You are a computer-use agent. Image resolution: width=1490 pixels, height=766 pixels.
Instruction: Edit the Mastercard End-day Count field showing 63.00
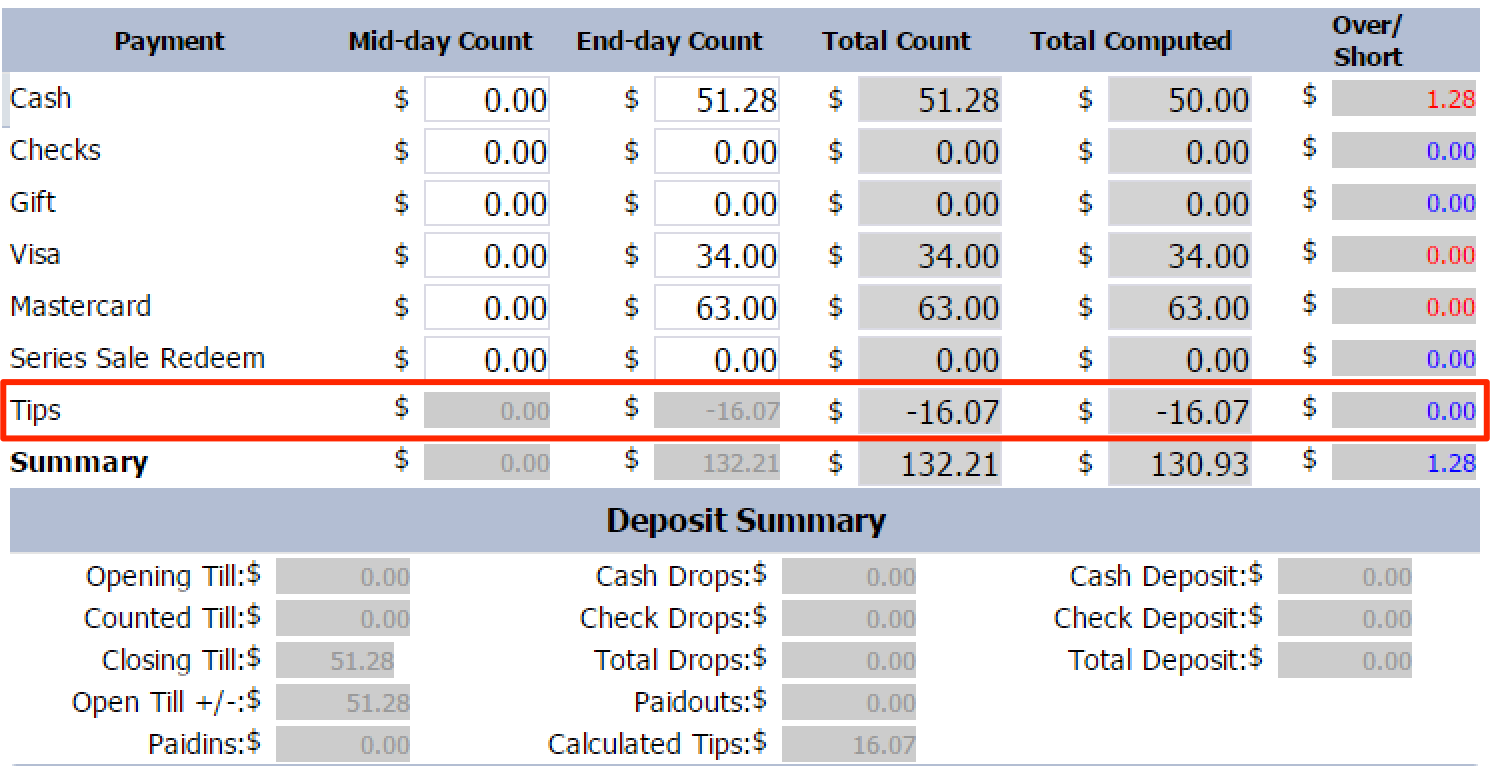coord(716,307)
